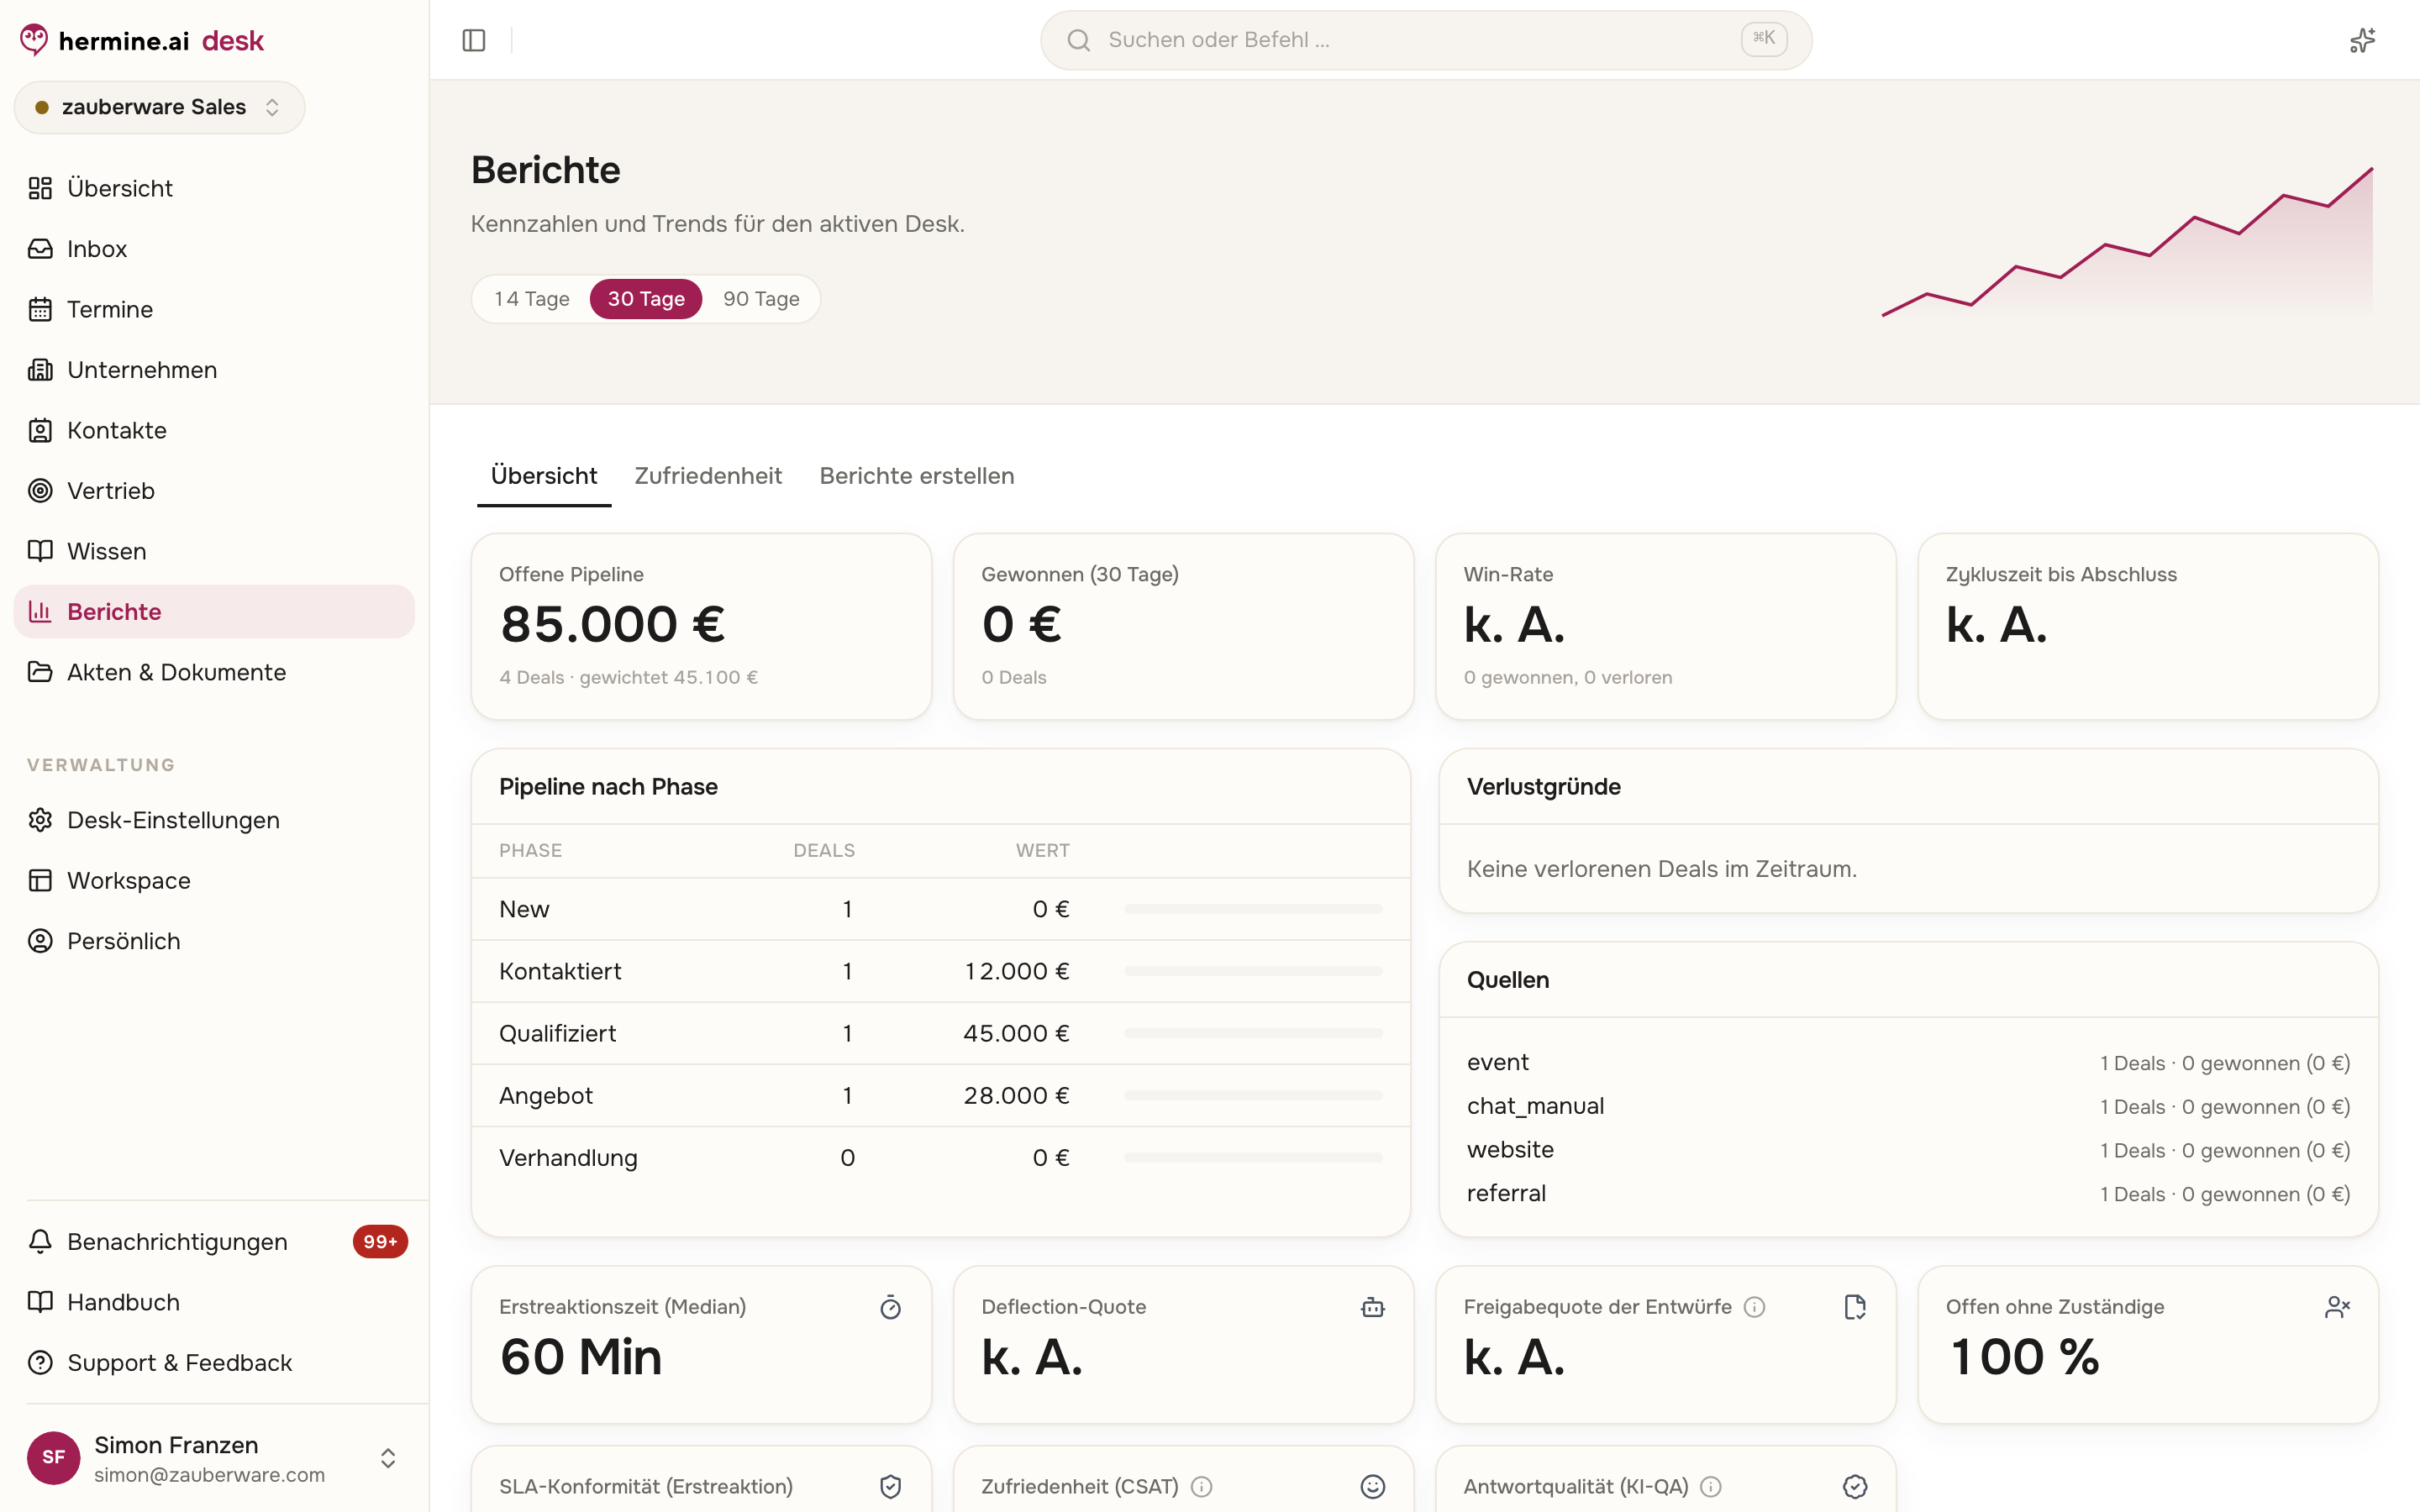Click the Desk-Einstellungen gear icon

[40, 820]
